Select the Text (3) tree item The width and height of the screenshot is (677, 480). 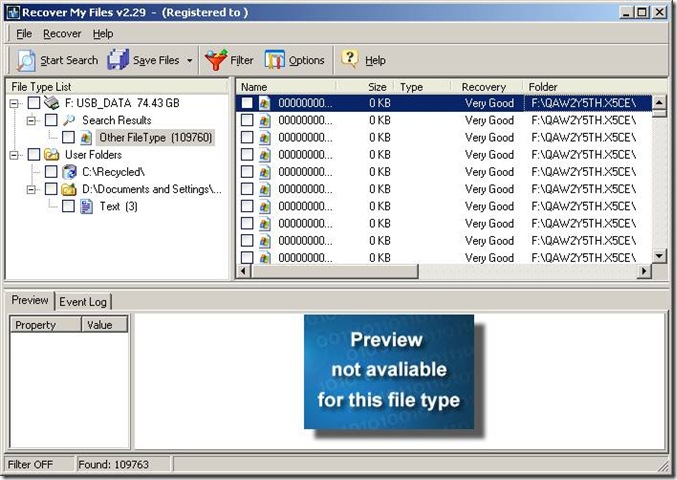[118, 206]
